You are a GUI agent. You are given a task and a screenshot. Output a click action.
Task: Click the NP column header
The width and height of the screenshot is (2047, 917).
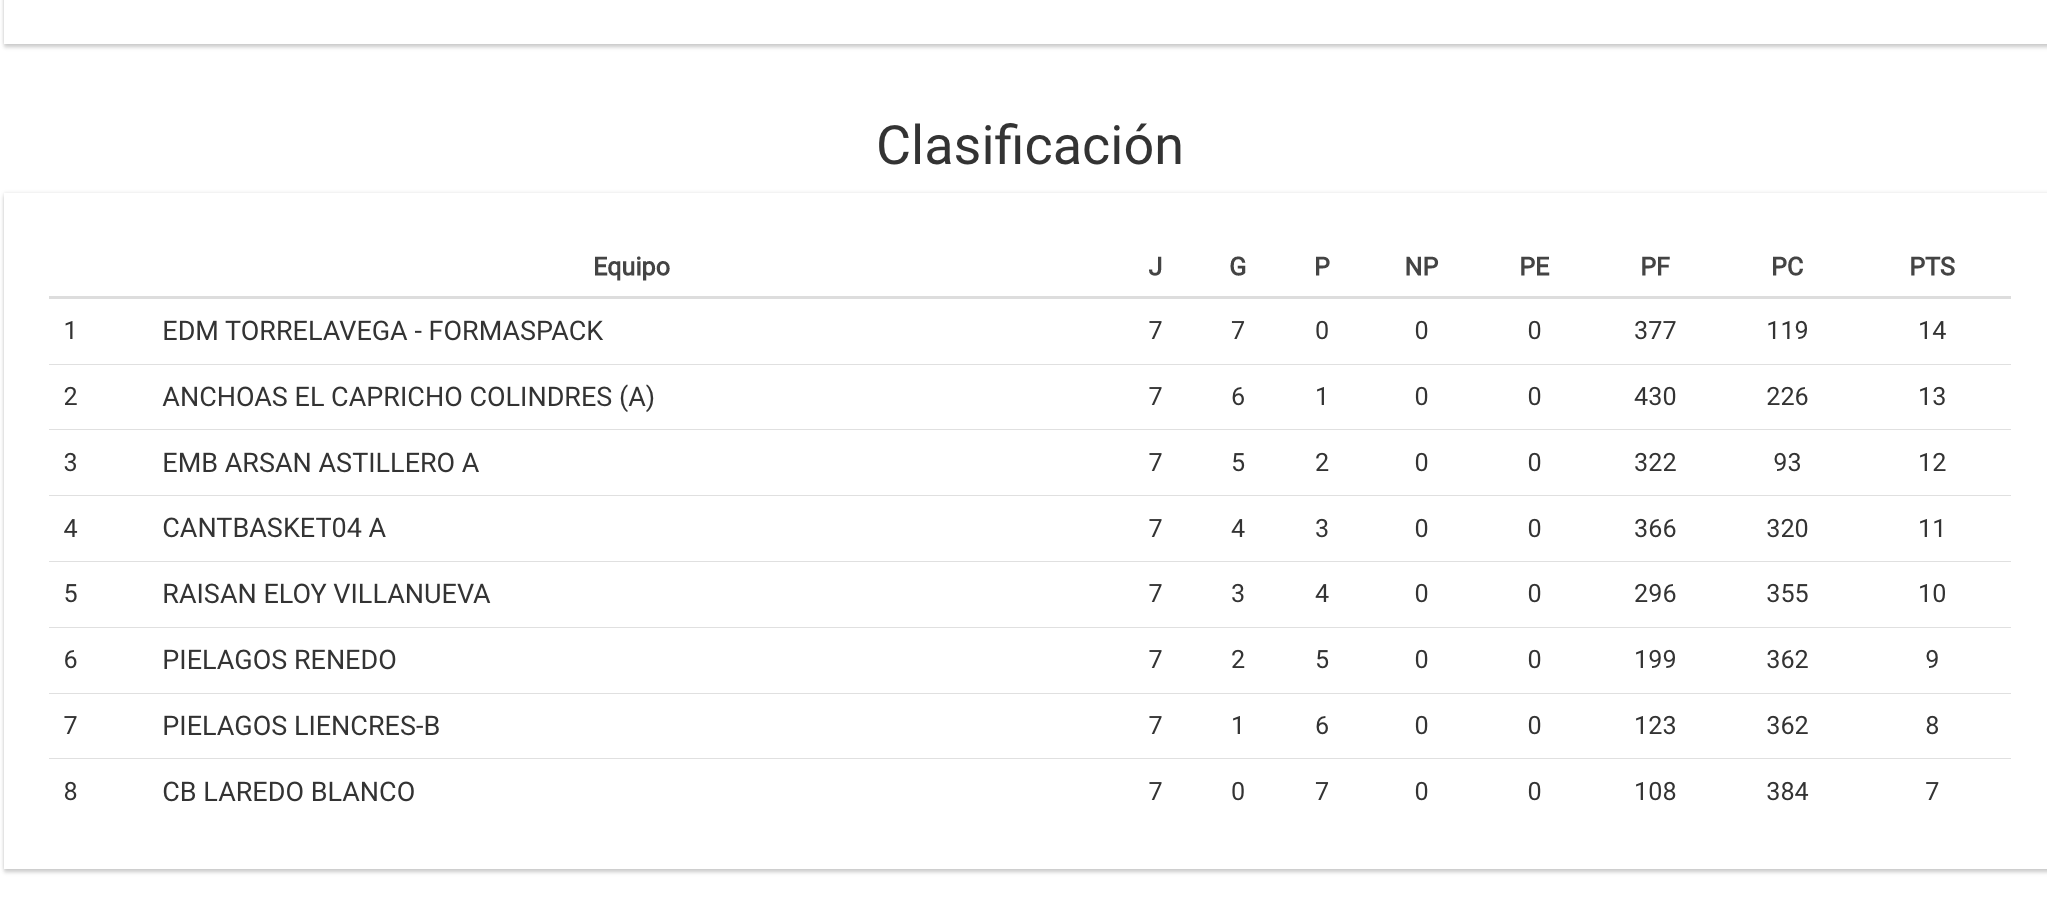tap(1421, 267)
